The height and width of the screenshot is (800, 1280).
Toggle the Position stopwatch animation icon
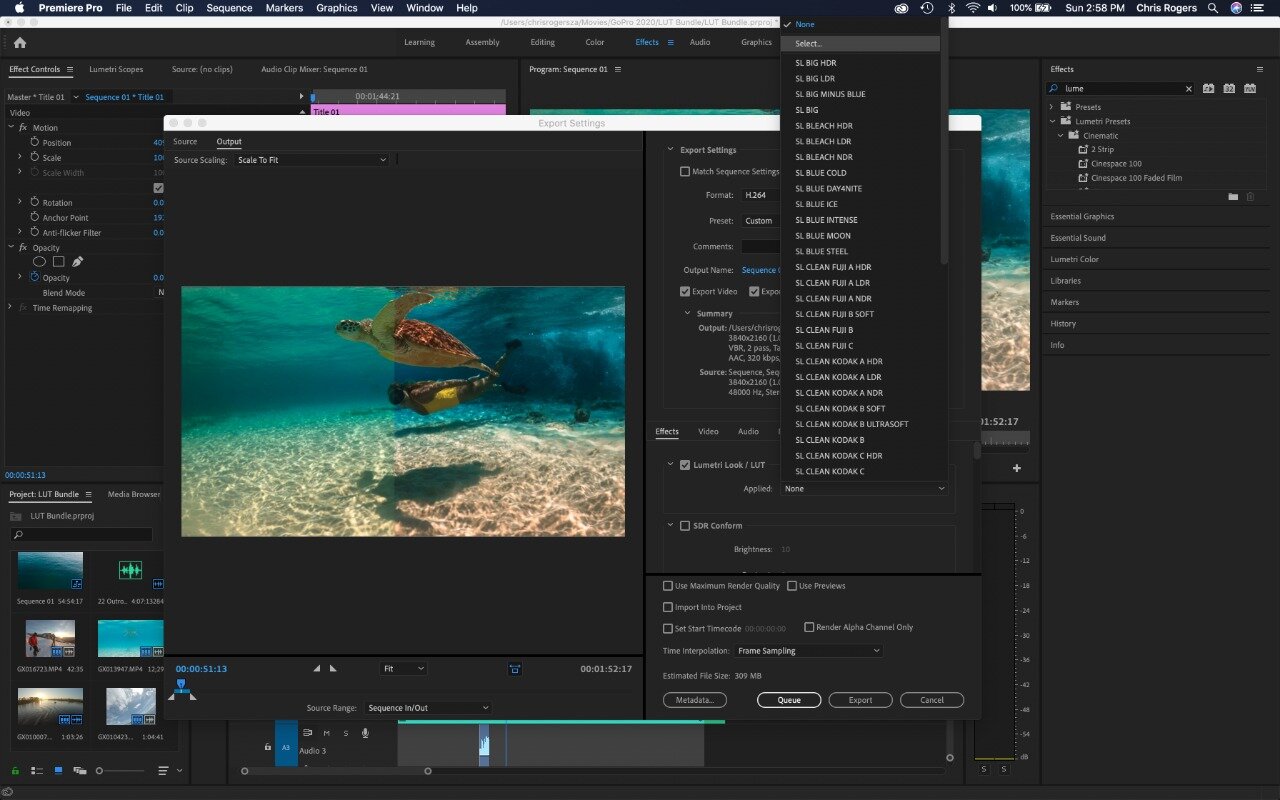click(34, 143)
